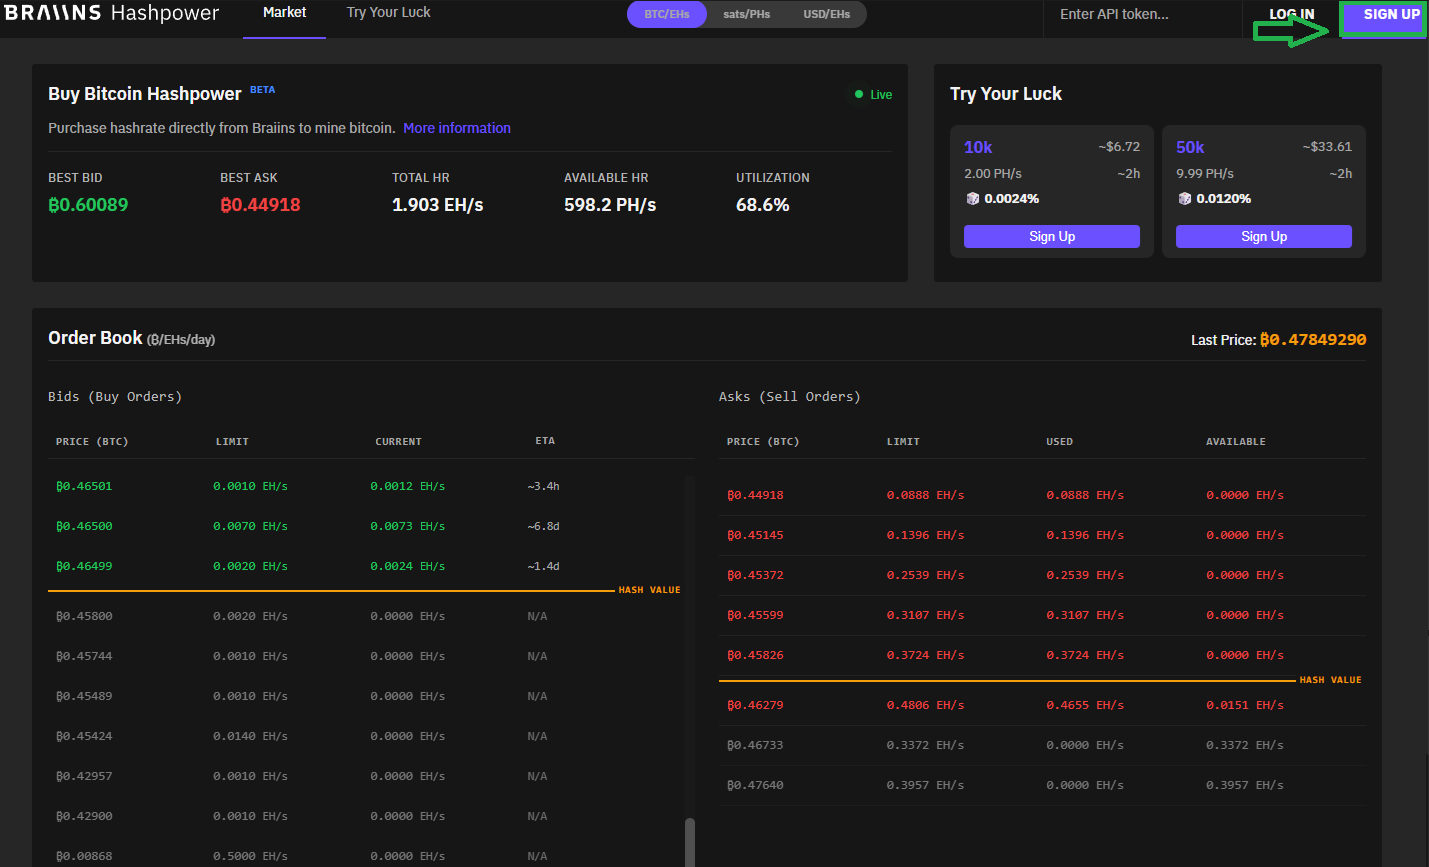The image size is (1429, 867).
Task: Click the BETA badge
Action: 262,90
